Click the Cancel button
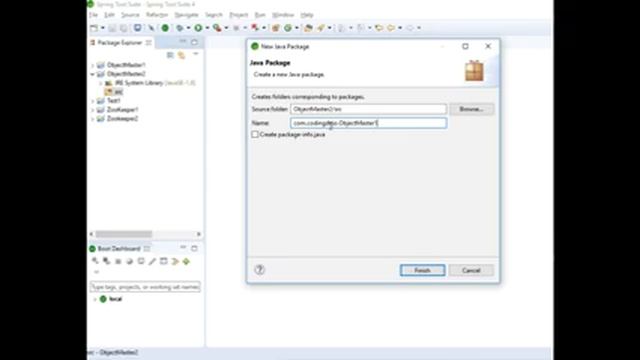 coord(471,270)
